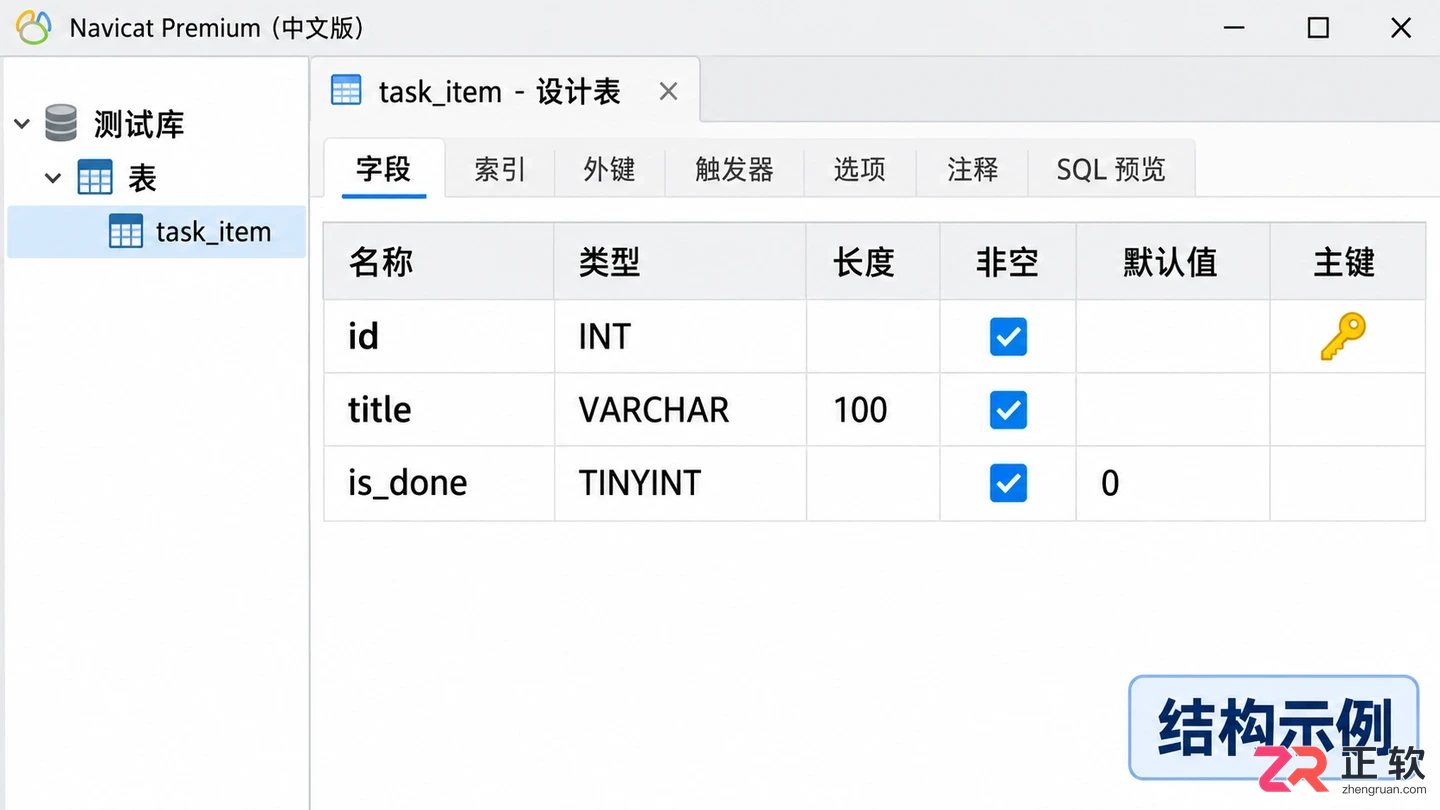The width and height of the screenshot is (1440, 810).
Task: Collapse the 表 tree node
Action: click(53, 179)
